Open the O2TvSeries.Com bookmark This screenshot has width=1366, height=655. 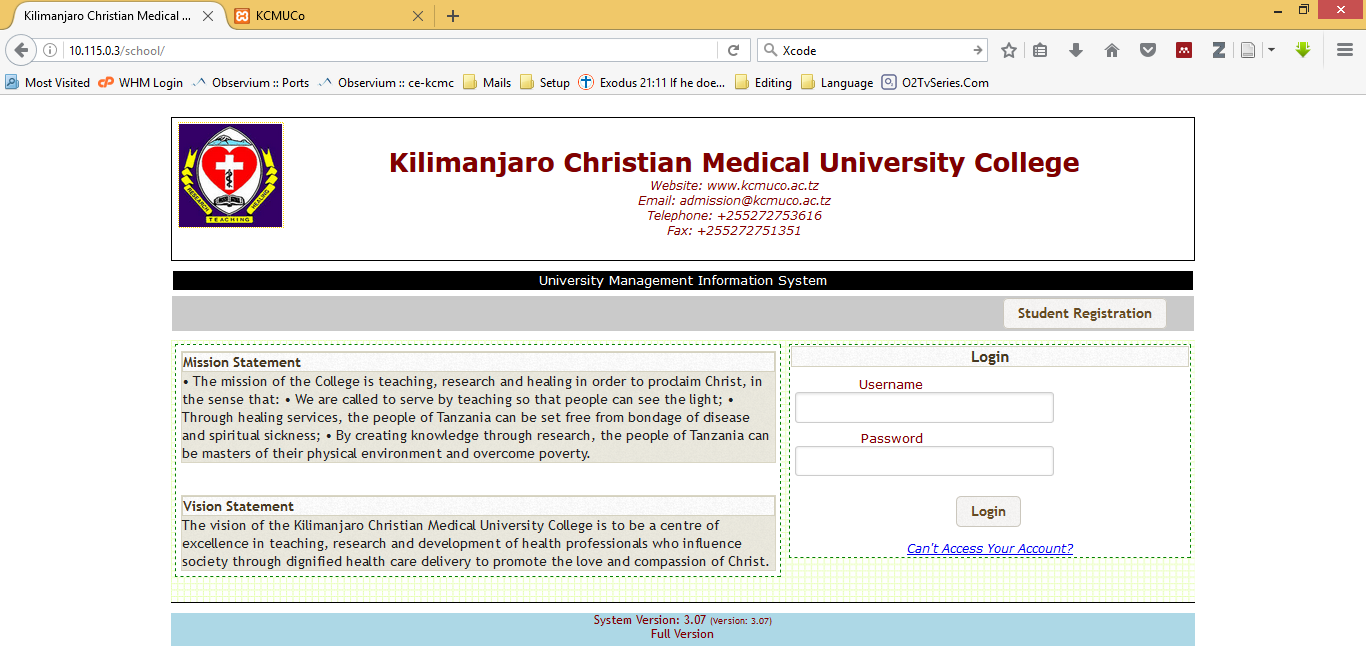tap(935, 83)
